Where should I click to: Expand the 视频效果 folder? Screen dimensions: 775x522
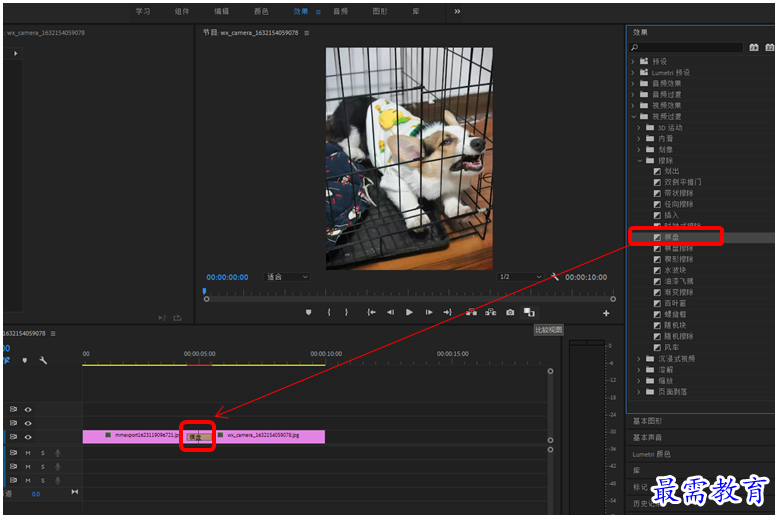[633, 105]
